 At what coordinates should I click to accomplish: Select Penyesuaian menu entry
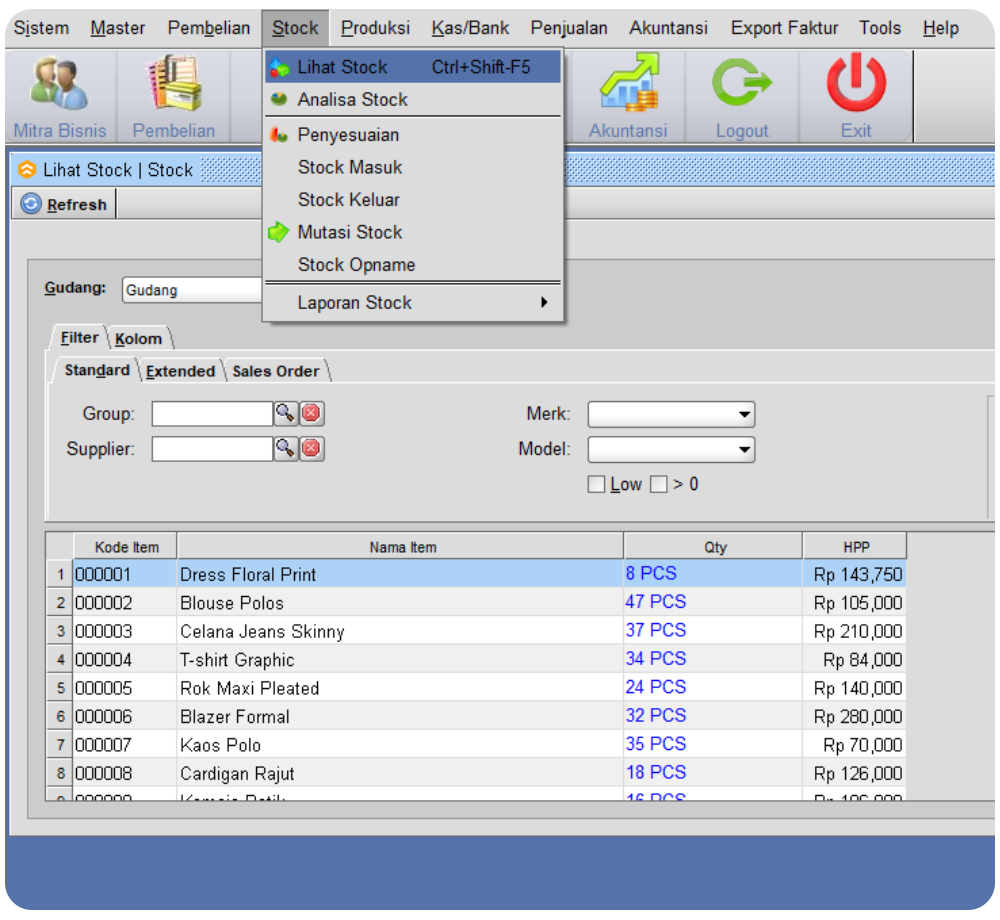click(x=413, y=135)
